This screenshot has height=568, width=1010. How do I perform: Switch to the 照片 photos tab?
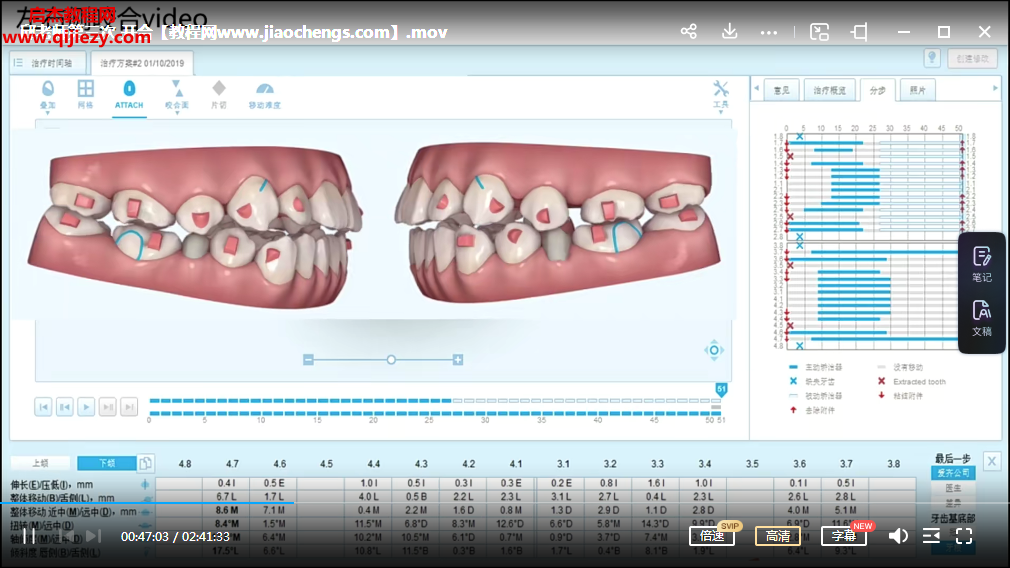[x=918, y=90]
